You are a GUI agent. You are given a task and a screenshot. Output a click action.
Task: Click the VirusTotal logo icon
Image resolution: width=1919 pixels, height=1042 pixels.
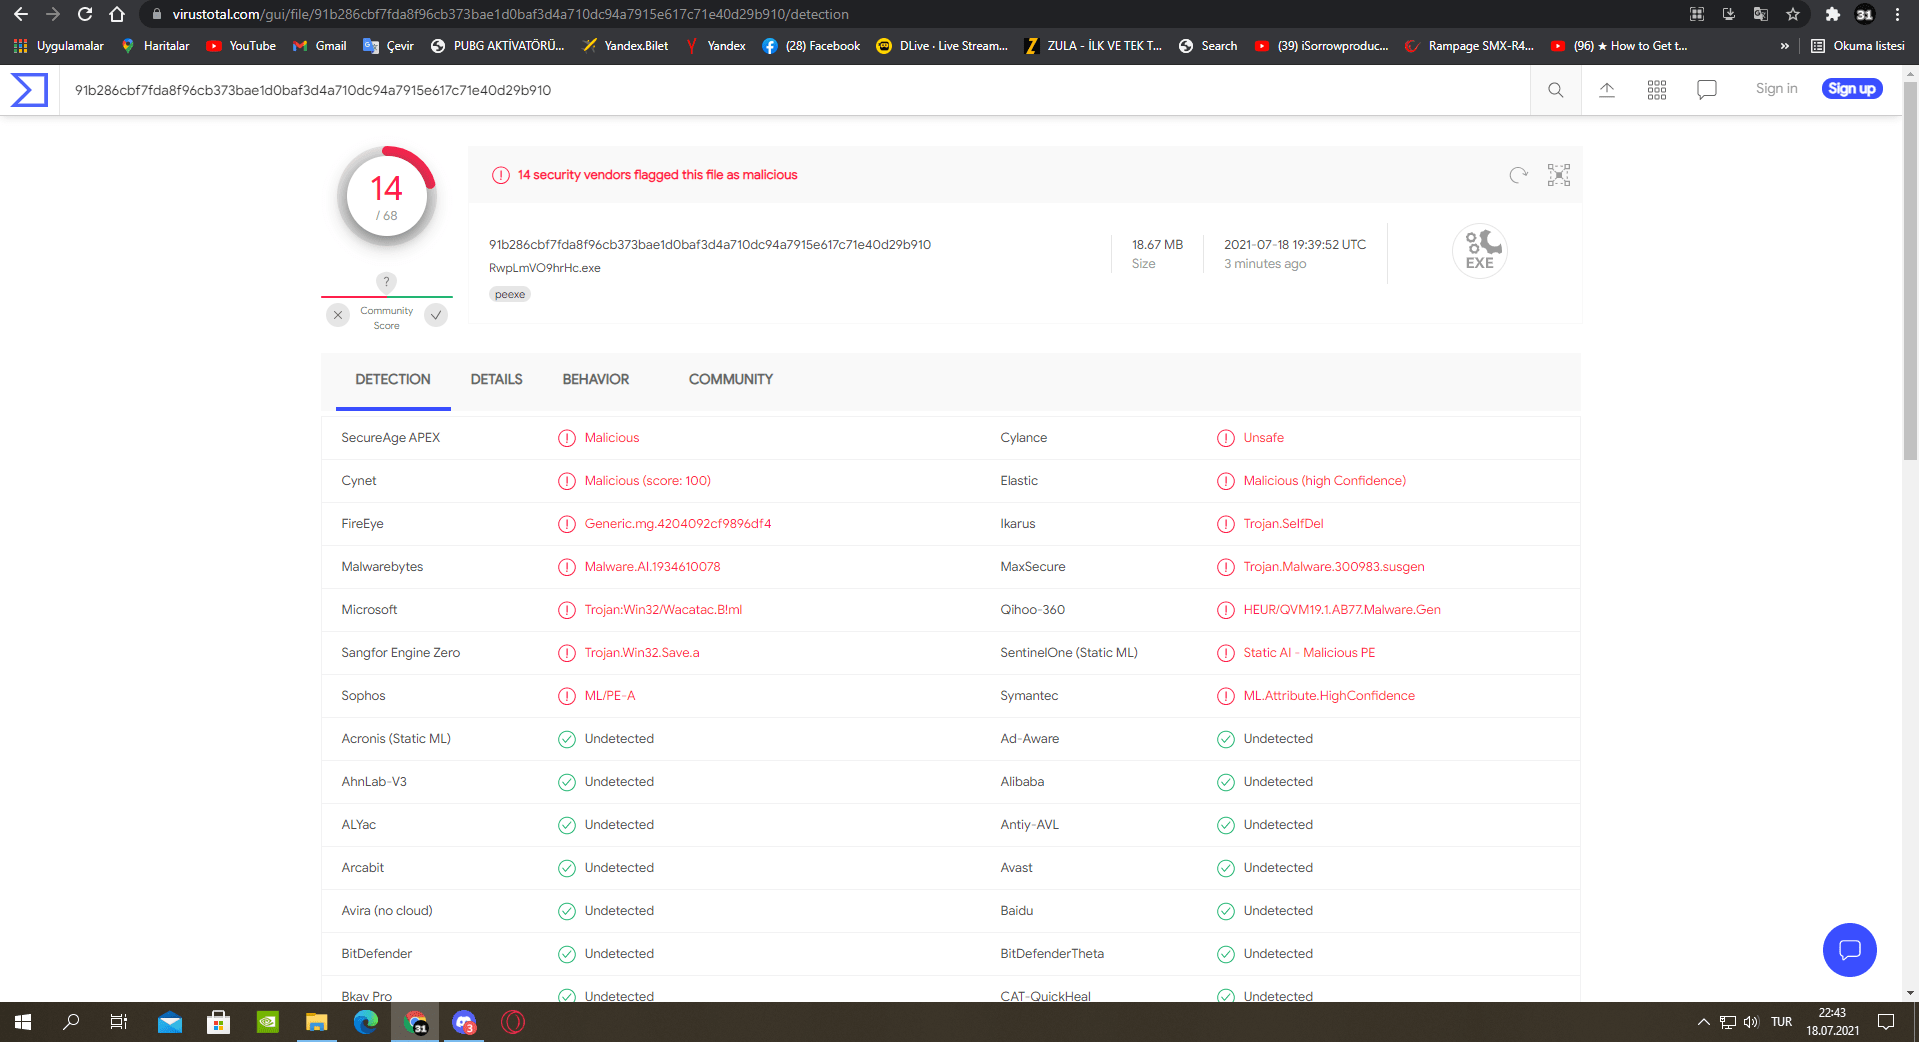click(x=29, y=90)
